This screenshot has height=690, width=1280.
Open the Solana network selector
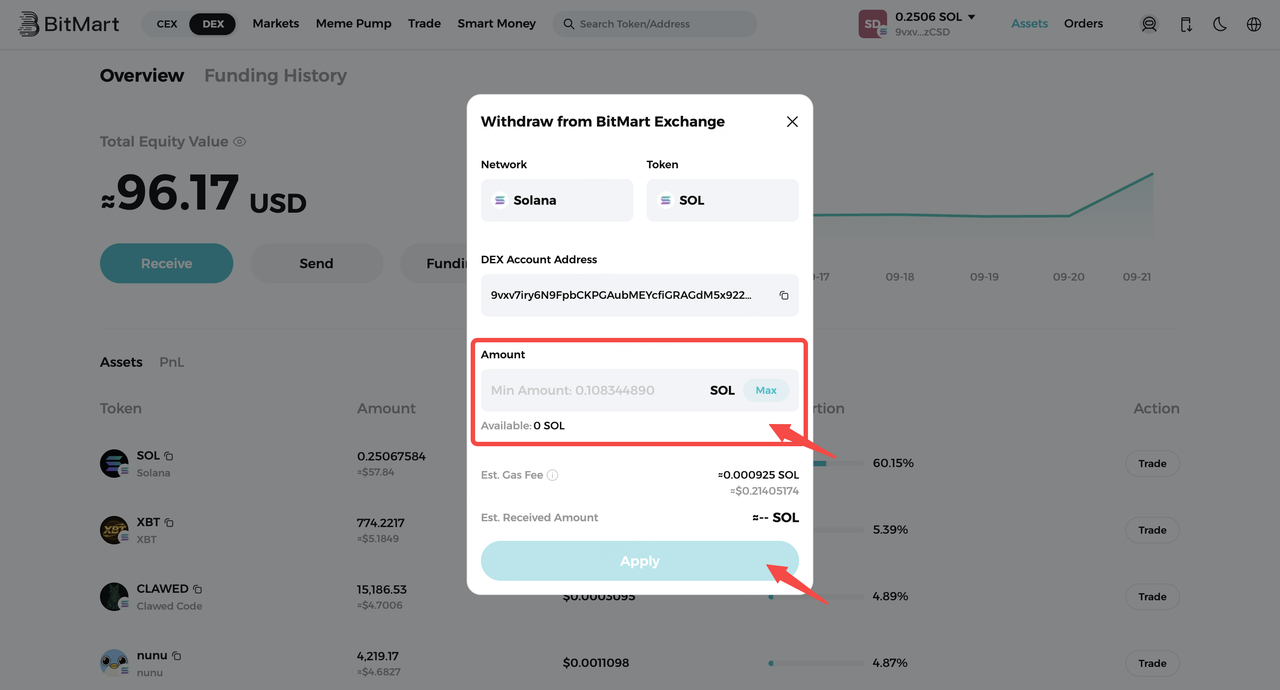click(x=557, y=200)
